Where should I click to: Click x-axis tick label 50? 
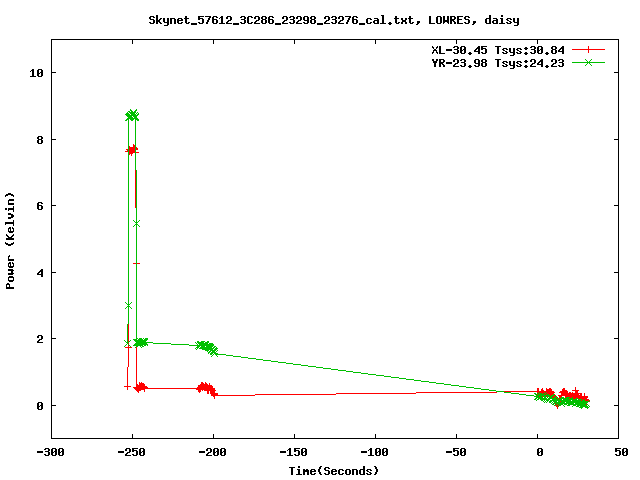click(621, 452)
